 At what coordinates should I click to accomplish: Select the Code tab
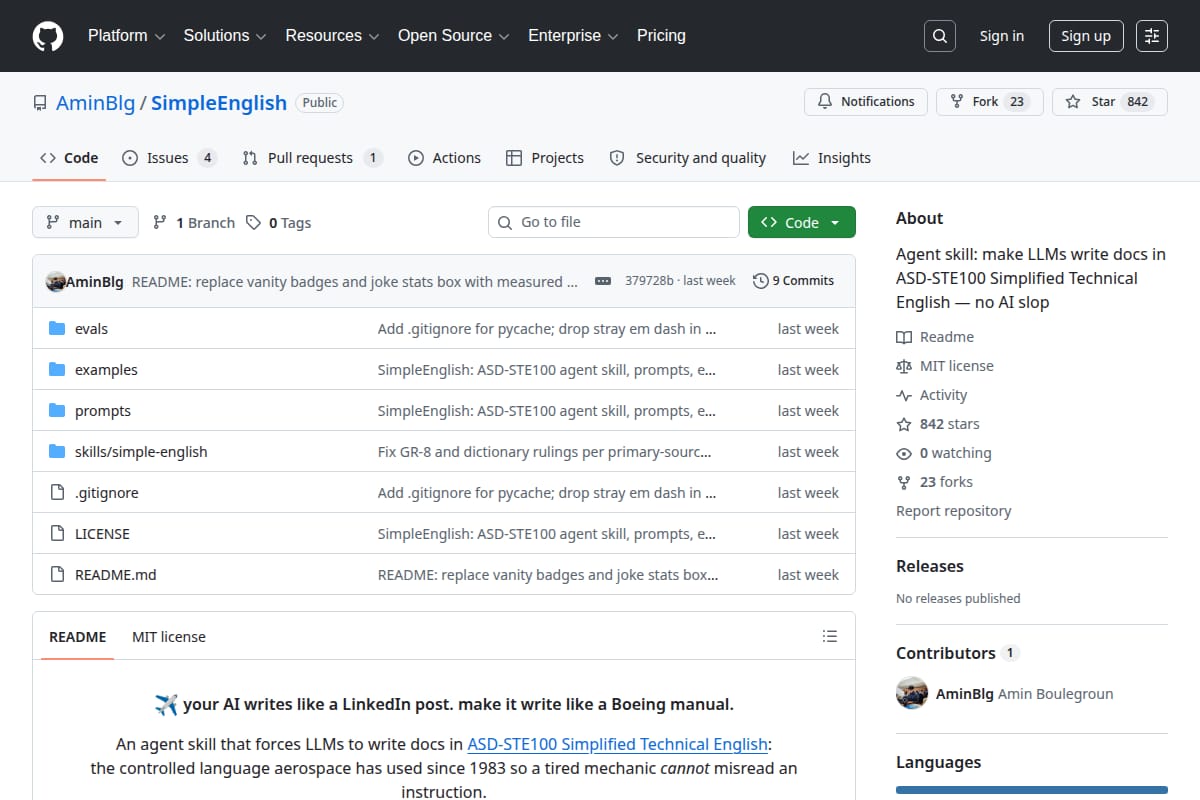(69, 158)
